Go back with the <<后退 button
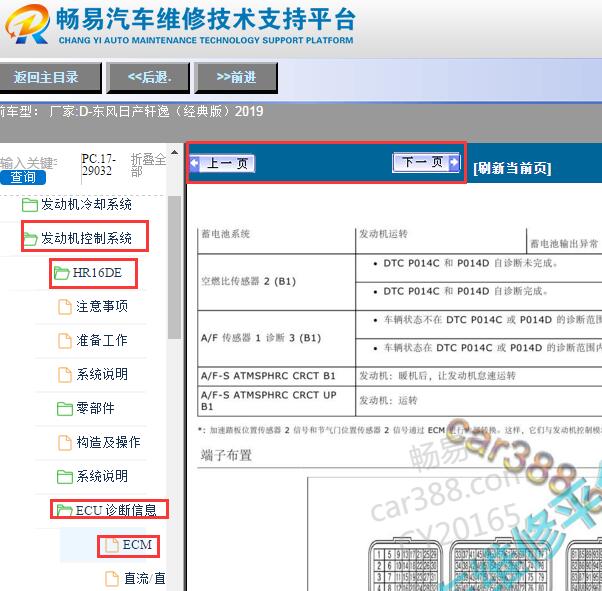The image size is (602, 591). tap(148, 78)
